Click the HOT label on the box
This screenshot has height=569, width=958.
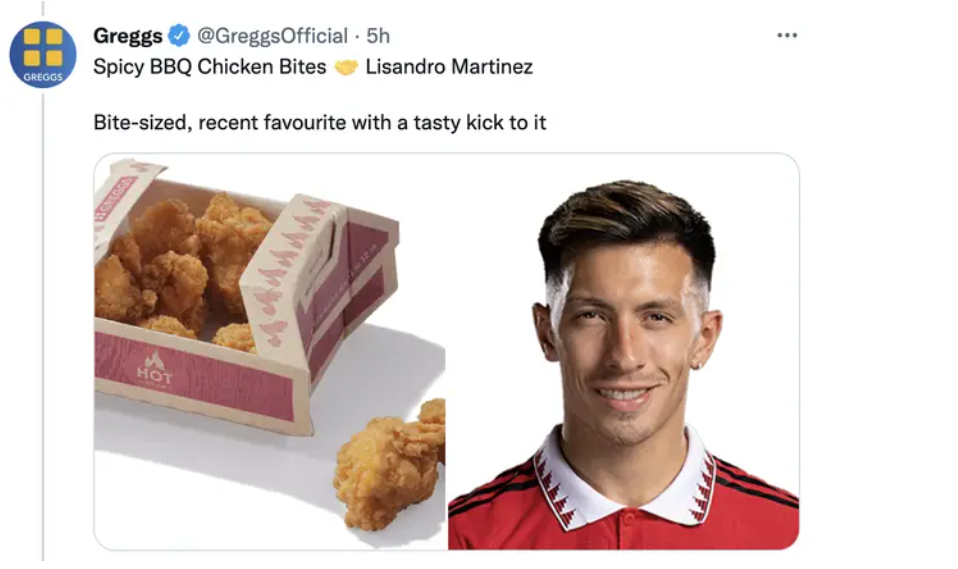tap(154, 369)
